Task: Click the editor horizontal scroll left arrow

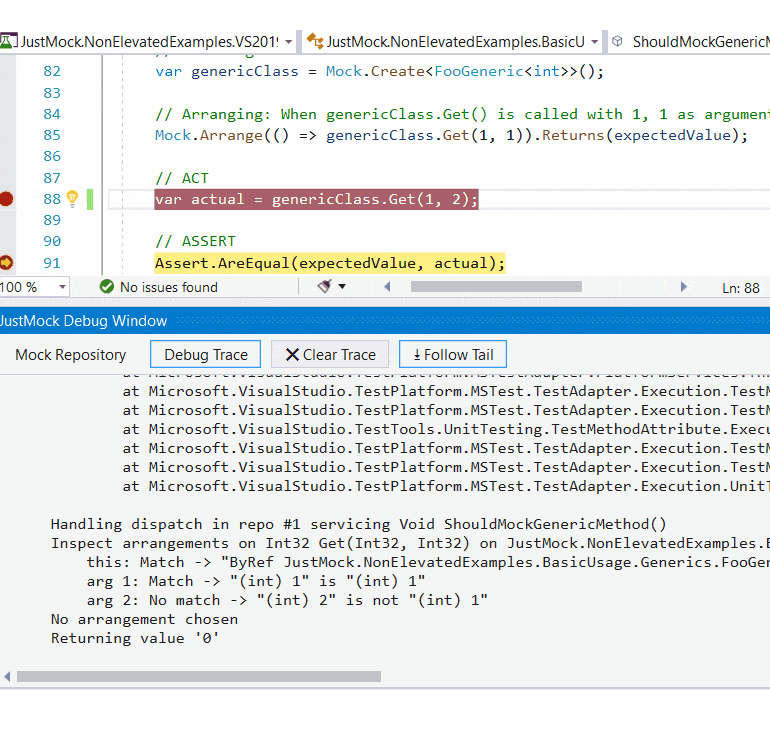Action: tap(387, 287)
